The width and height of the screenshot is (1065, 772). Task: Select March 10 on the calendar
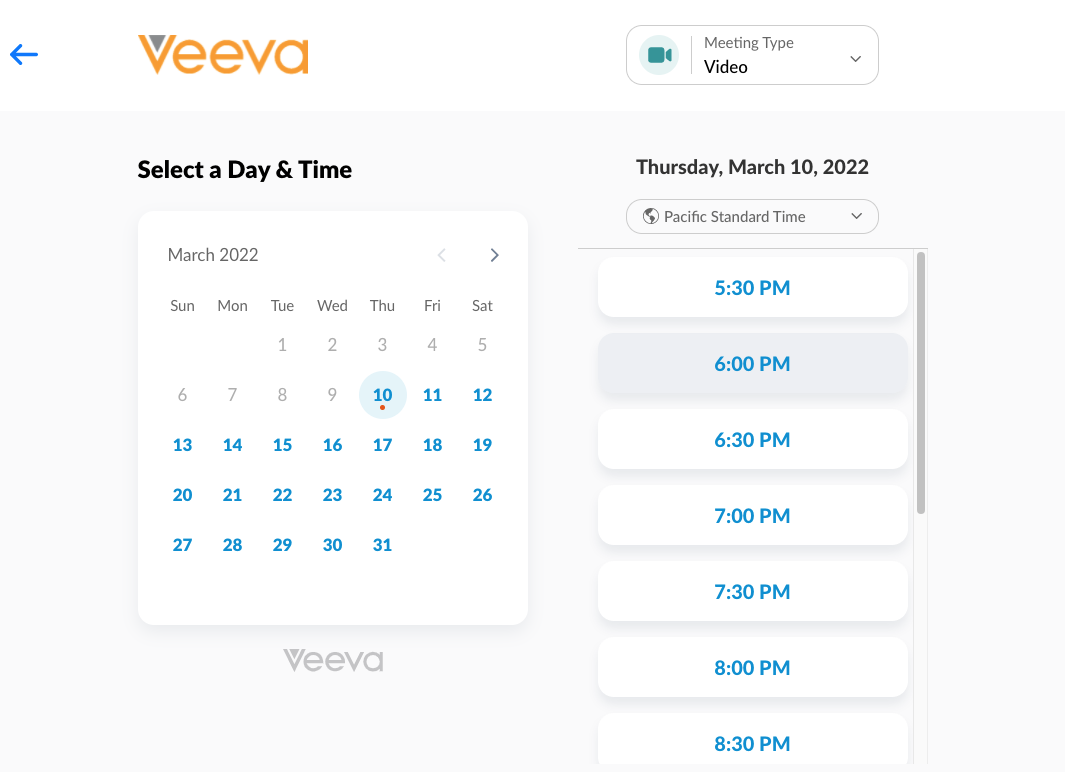(382, 395)
